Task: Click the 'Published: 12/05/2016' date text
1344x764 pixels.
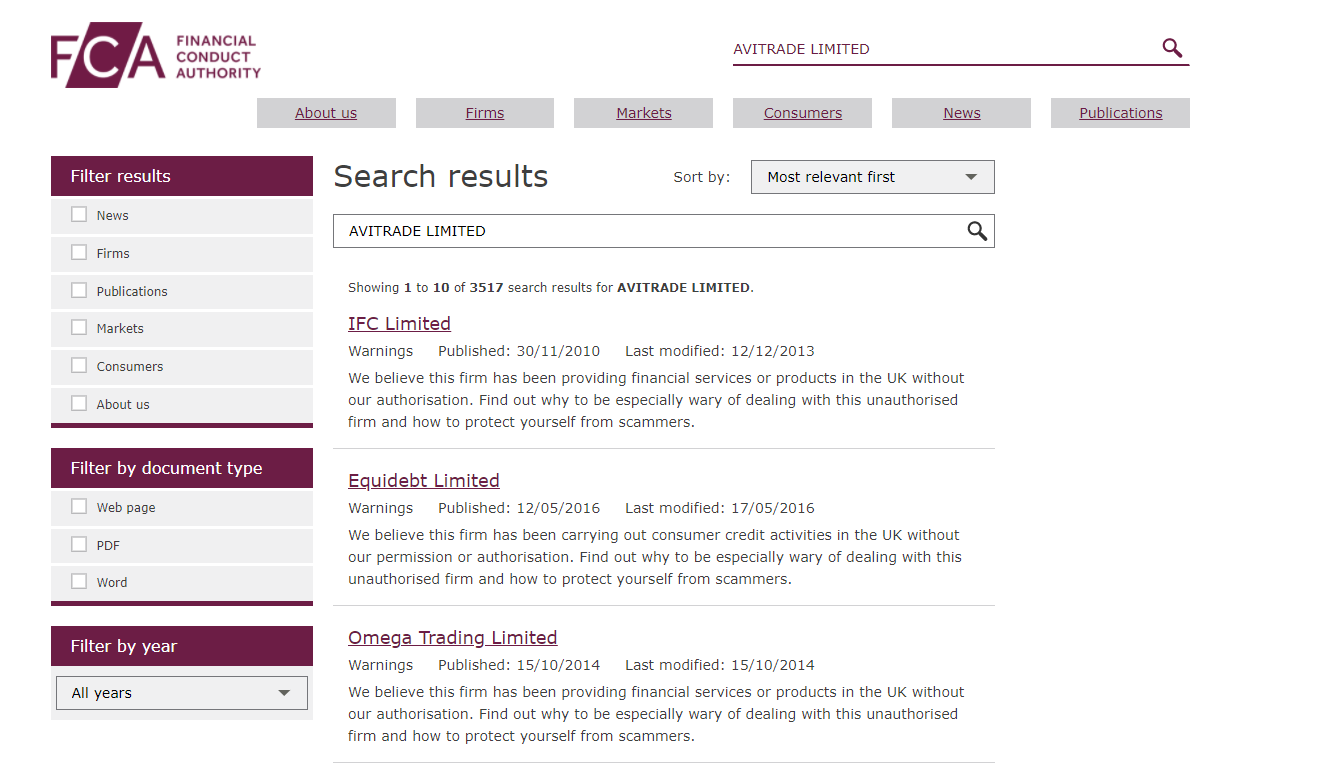Action: [x=519, y=508]
